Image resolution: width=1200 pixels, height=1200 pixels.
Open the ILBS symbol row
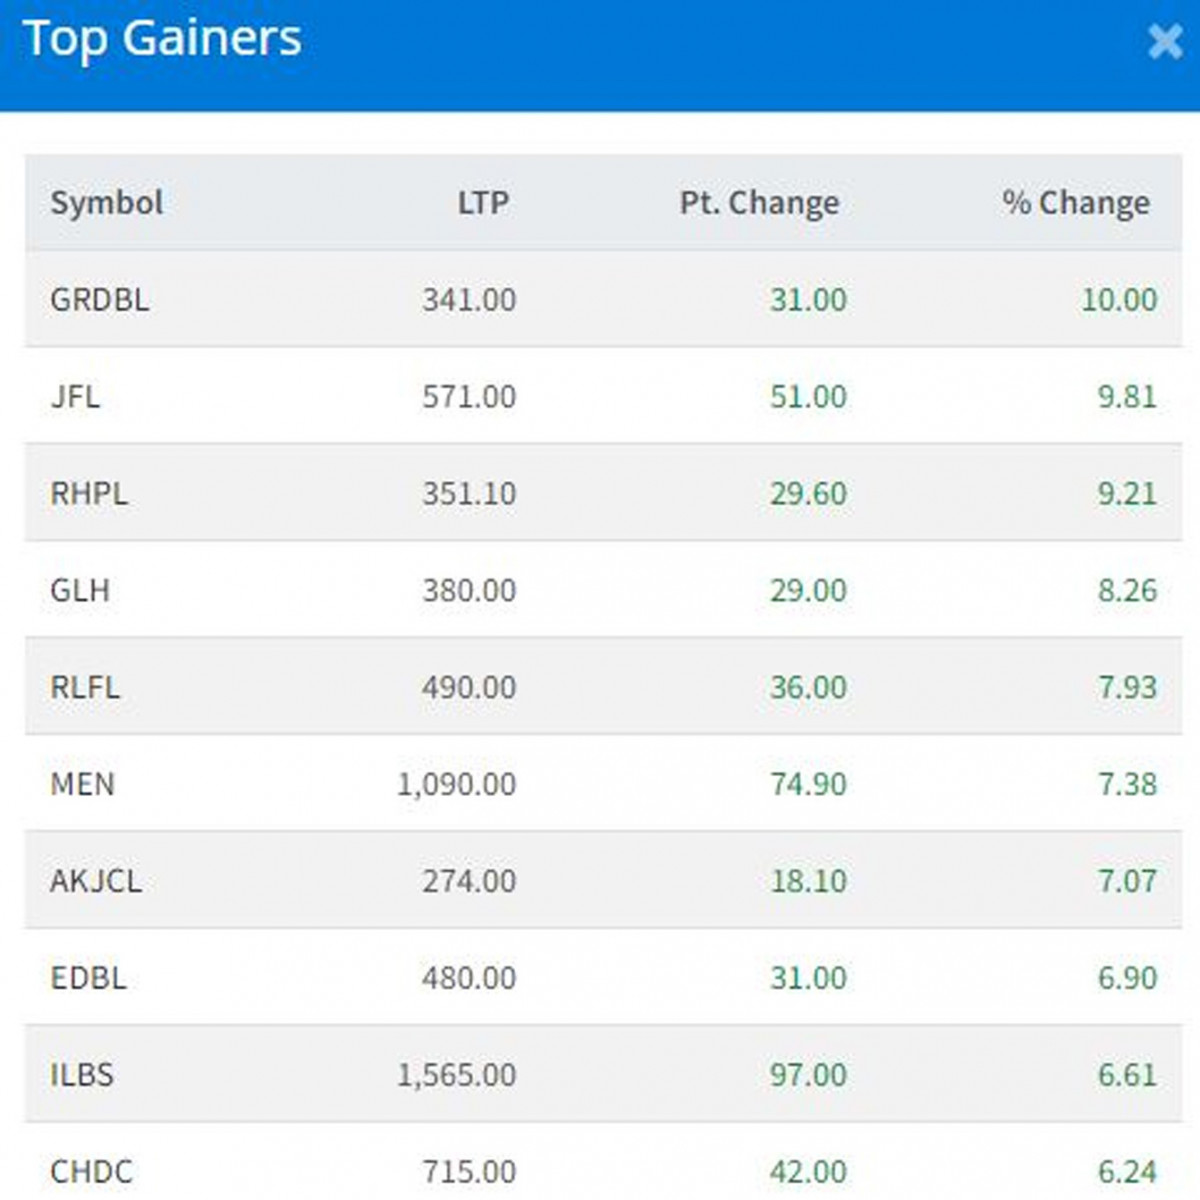pyautogui.click(x=82, y=1075)
